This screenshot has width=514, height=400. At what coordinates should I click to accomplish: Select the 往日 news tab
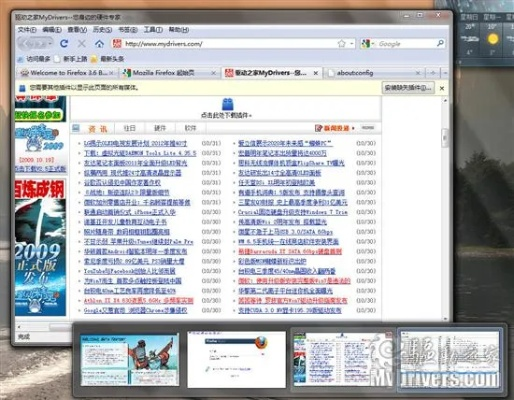[129, 128]
